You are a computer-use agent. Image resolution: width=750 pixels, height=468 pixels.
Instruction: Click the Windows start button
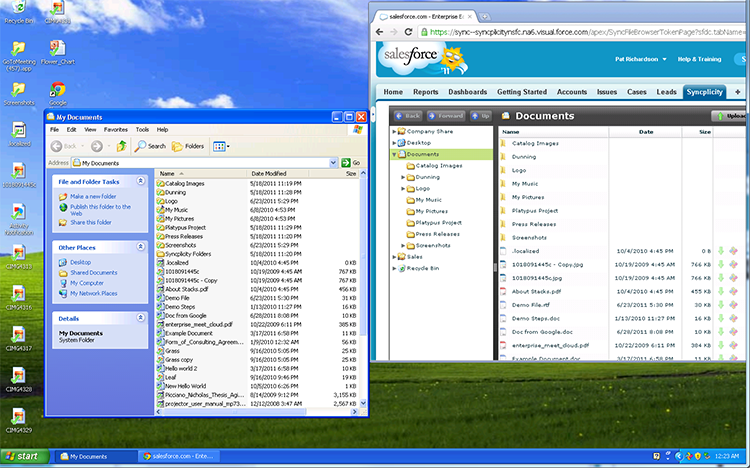pyautogui.click(x=24, y=456)
